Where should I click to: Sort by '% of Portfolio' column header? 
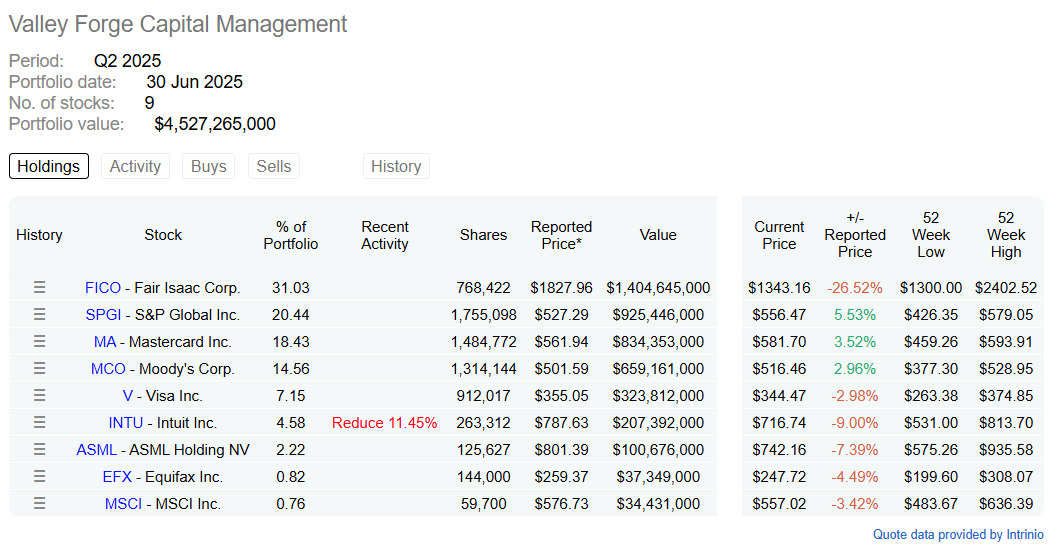pos(291,235)
